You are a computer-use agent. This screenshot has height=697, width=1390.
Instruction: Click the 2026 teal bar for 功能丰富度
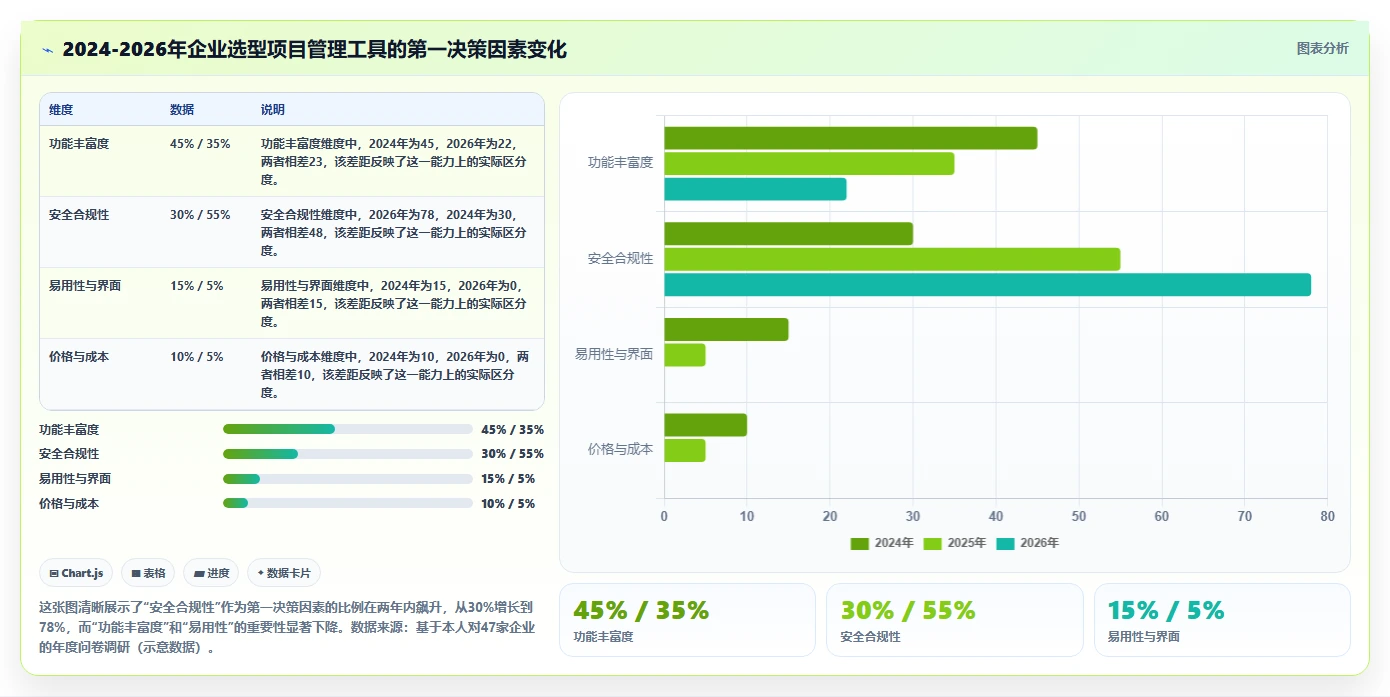coord(755,189)
